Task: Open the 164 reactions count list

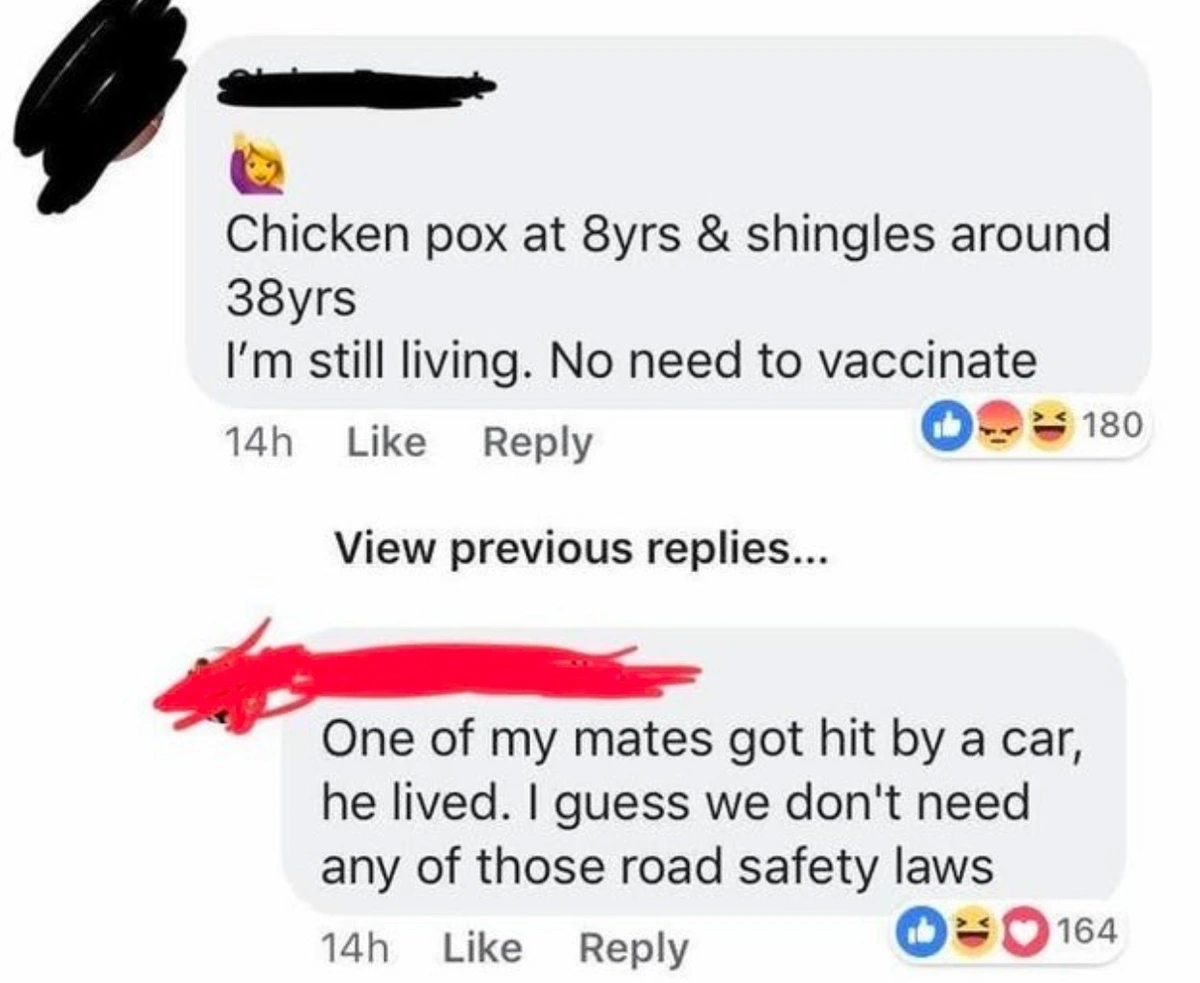Action: point(1085,932)
